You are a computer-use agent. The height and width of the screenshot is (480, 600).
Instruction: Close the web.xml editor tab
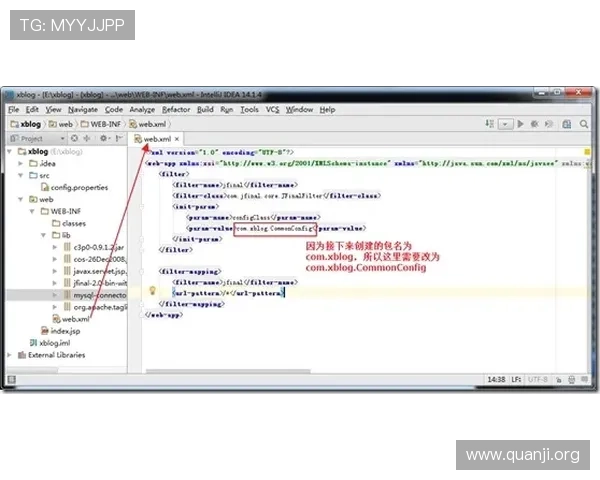click(177, 139)
